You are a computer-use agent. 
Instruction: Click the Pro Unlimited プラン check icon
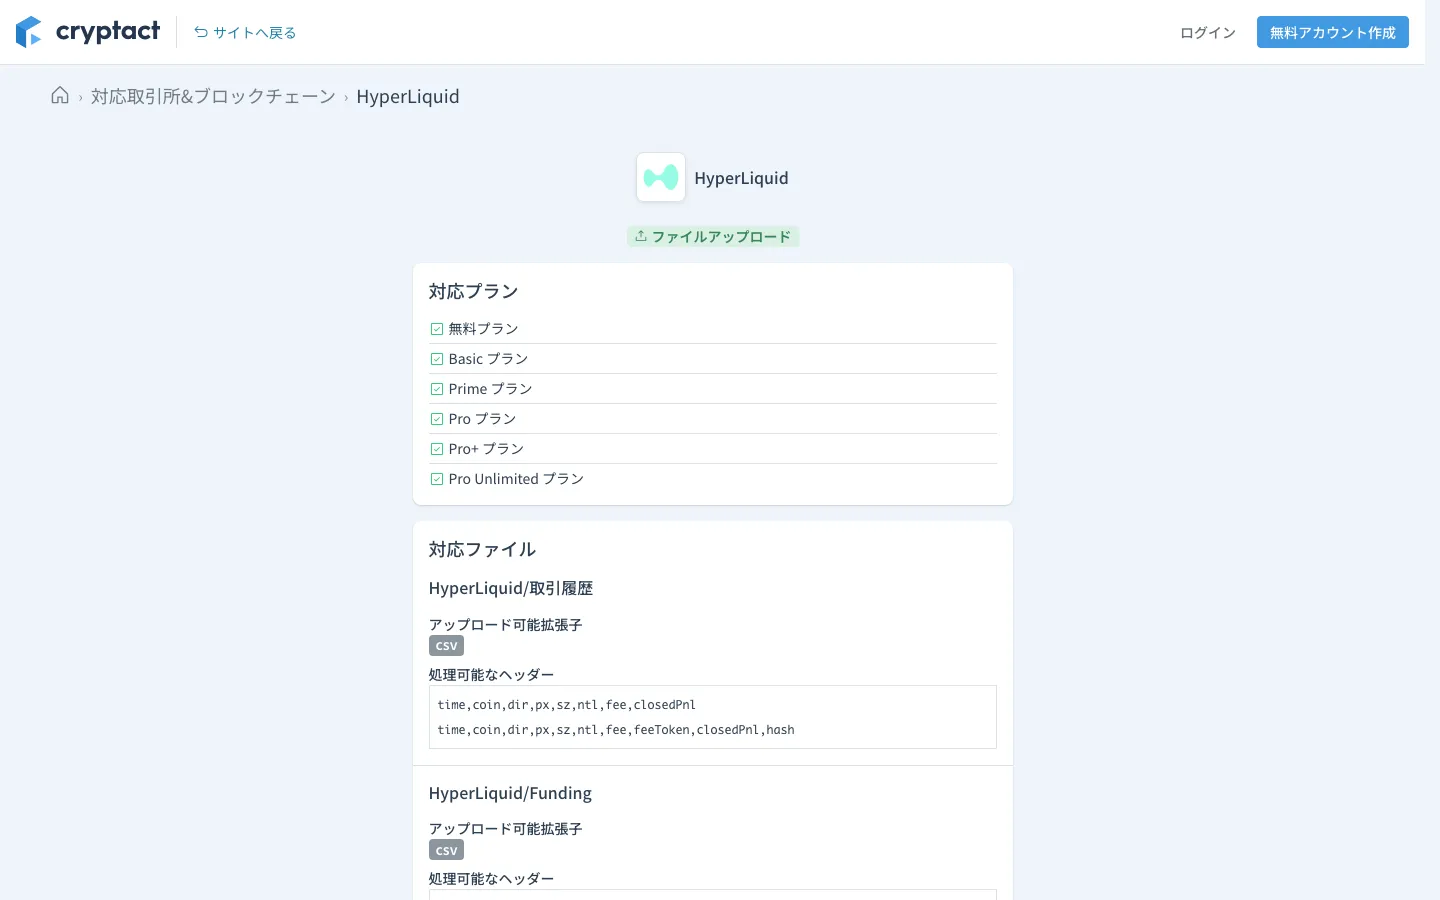click(x=437, y=479)
